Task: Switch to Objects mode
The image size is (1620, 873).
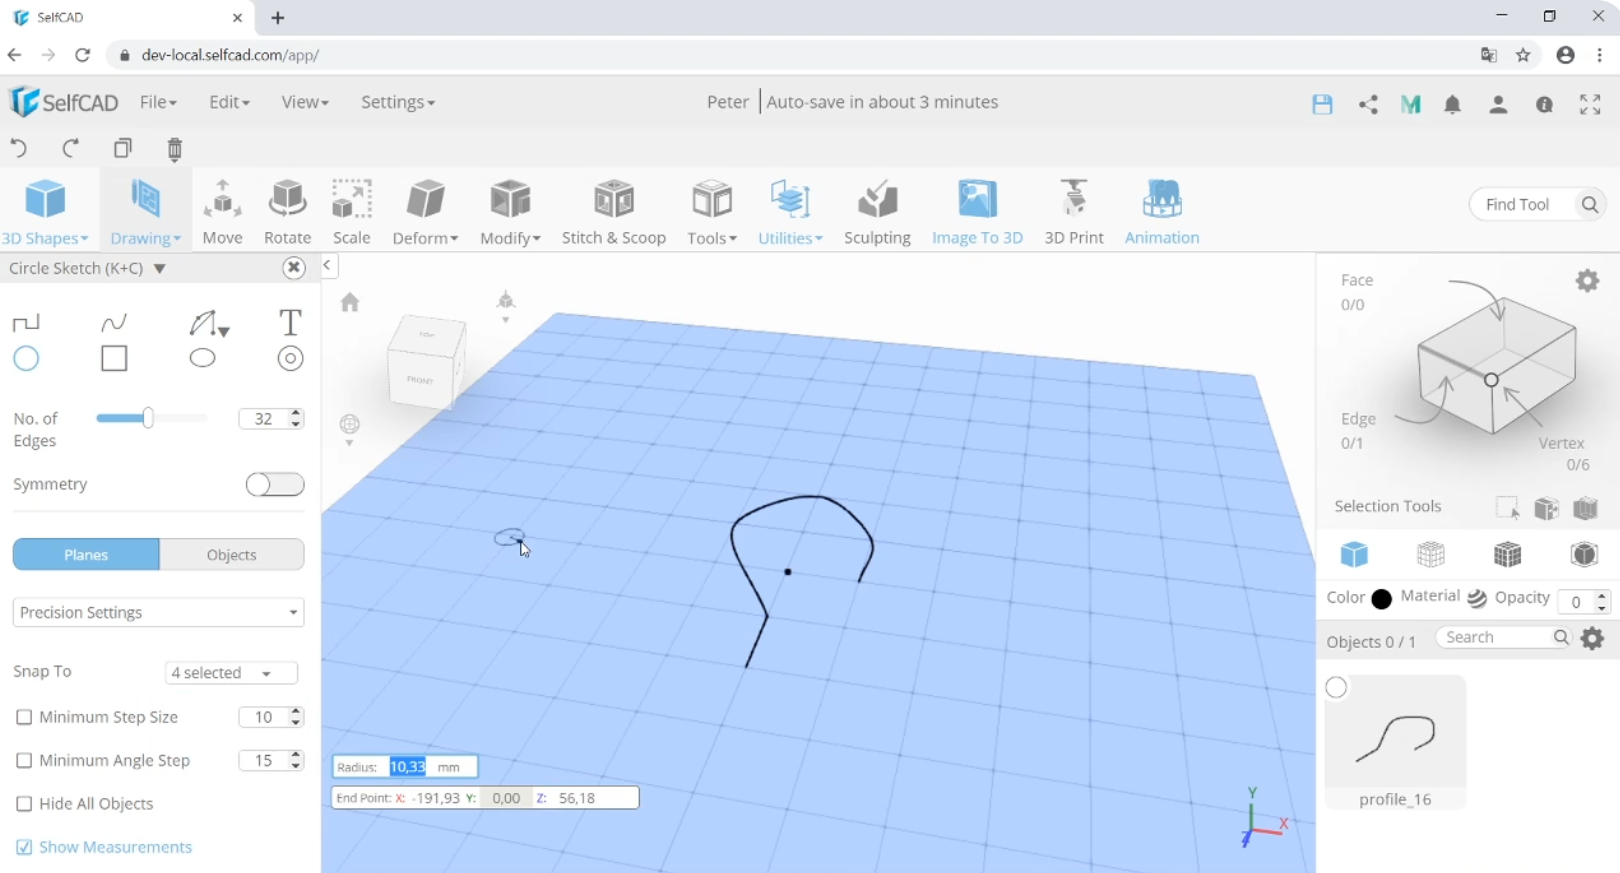Action: coord(232,554)
